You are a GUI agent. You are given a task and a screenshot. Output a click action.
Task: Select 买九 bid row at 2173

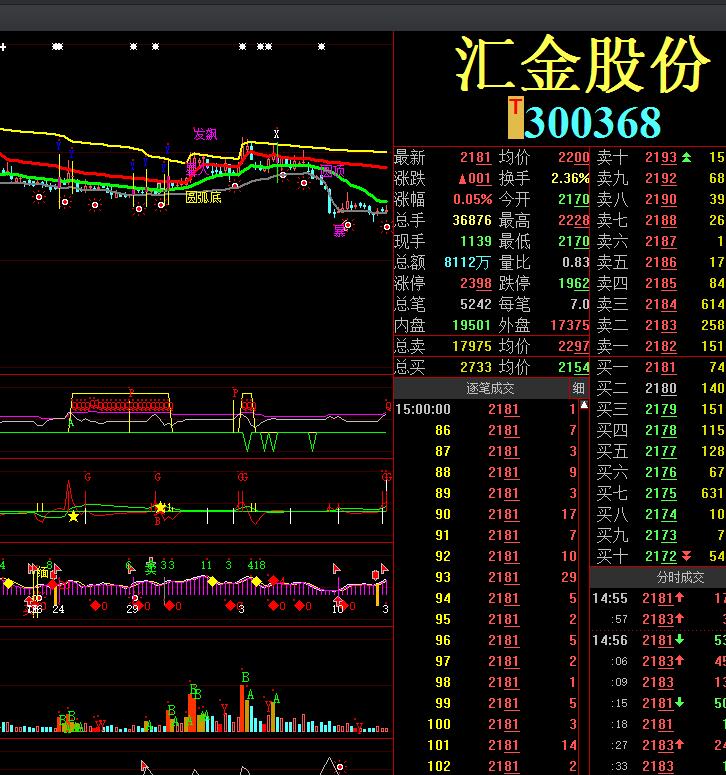coord(660,535)
